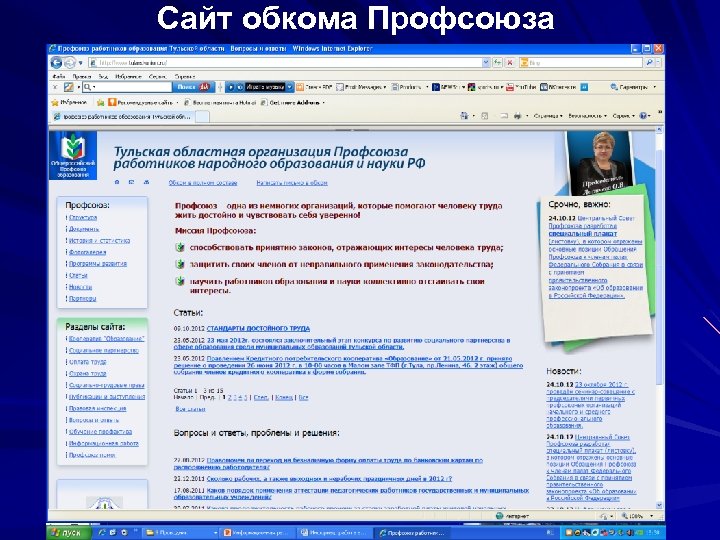Open the Обком в полном составе link
The height and width of the screenshot is (540, 720).
(x=202, y=183)
